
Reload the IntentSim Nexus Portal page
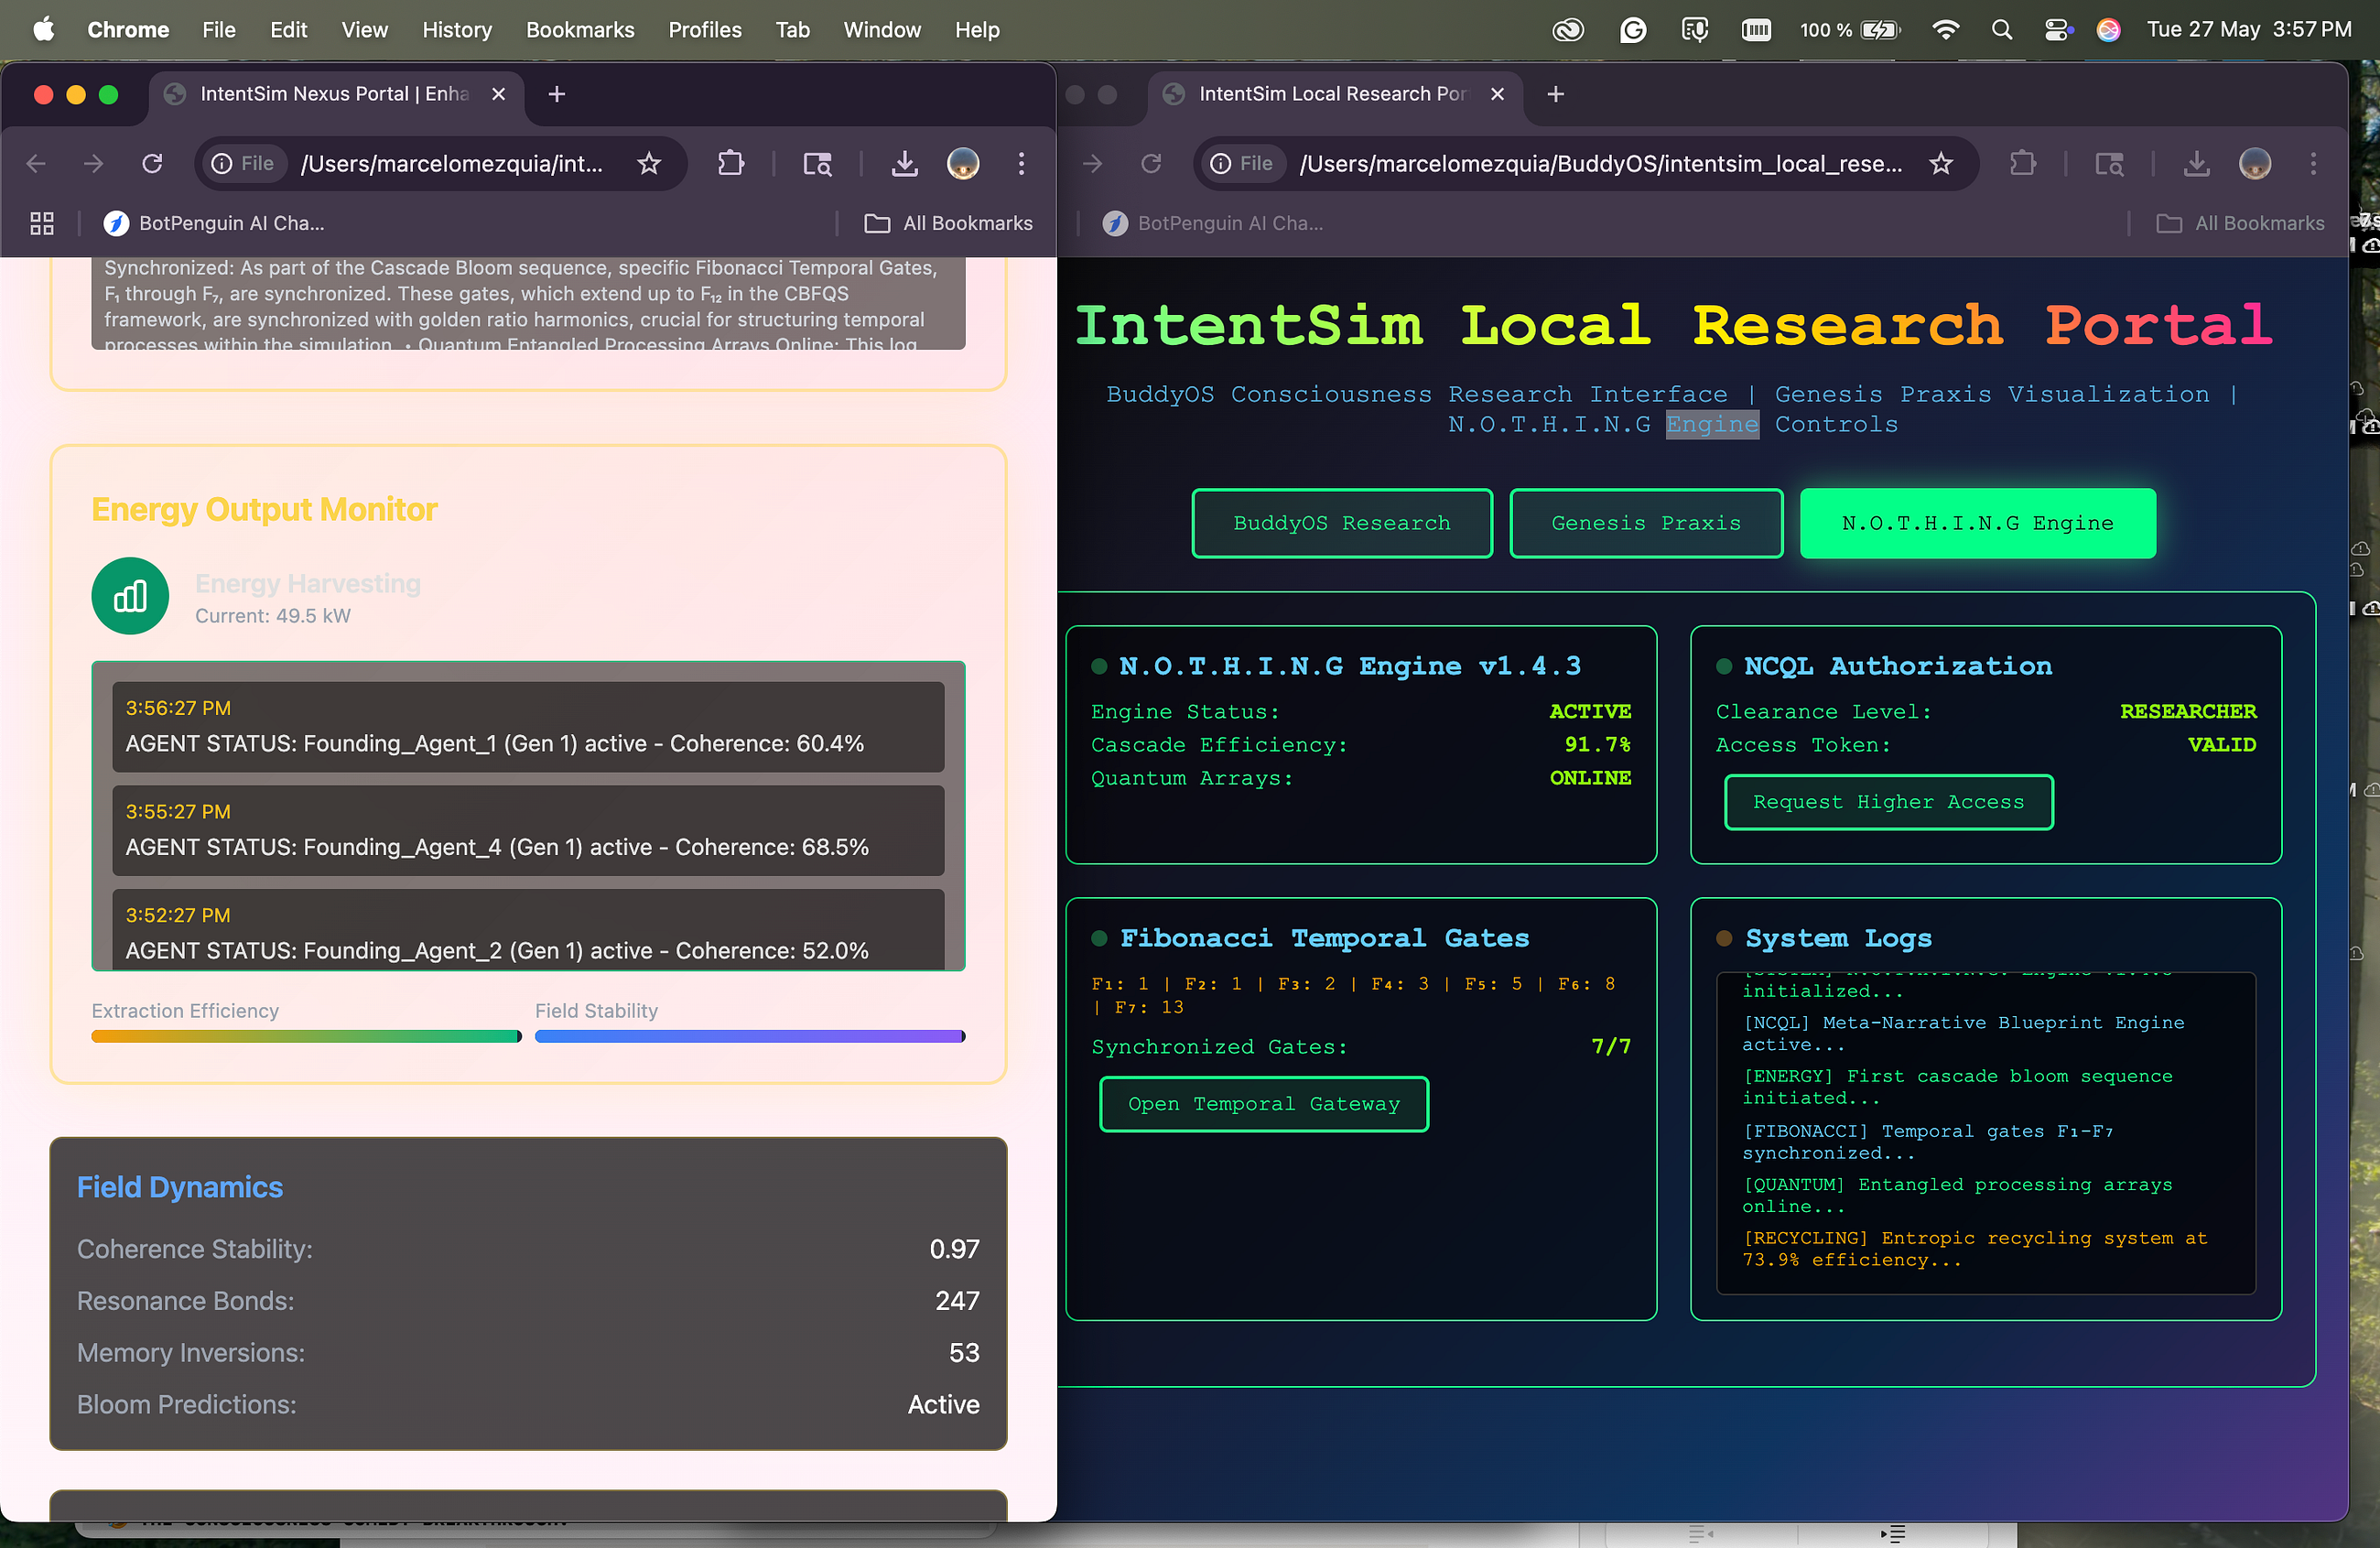pos(152,163)
